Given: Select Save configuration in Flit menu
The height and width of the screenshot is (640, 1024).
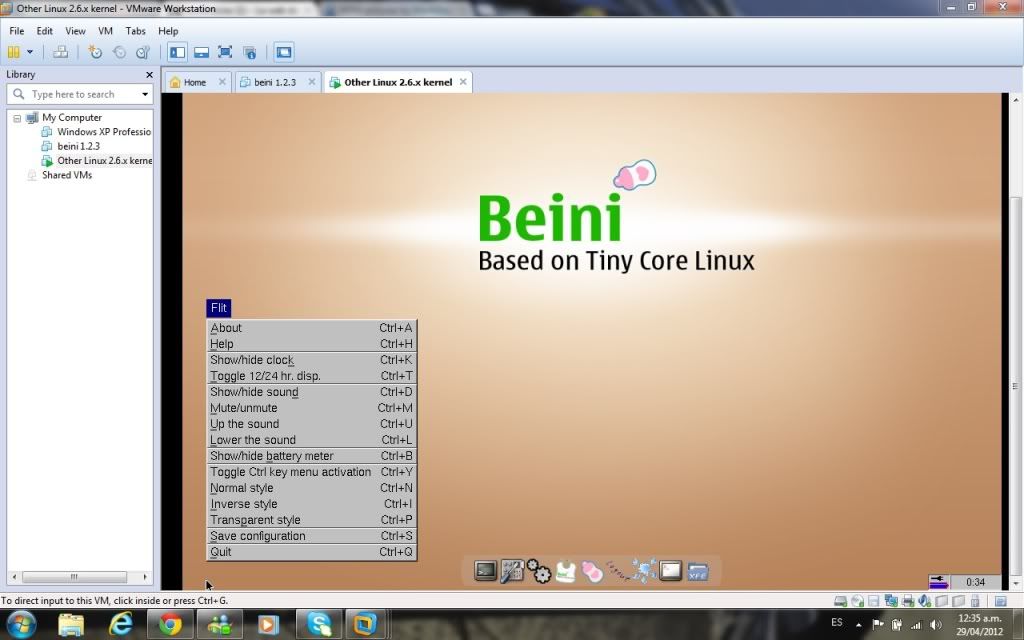Looking at the screenshot, I should [312, 536].
